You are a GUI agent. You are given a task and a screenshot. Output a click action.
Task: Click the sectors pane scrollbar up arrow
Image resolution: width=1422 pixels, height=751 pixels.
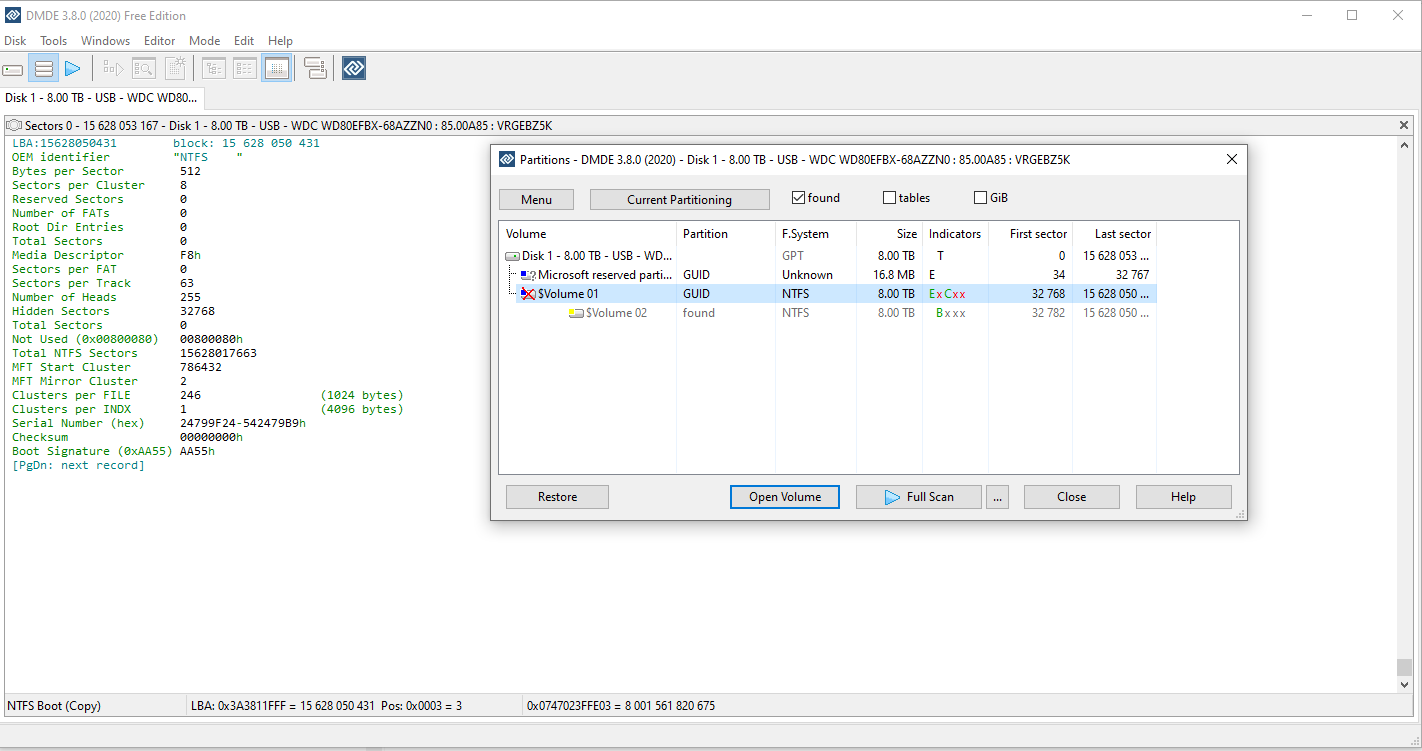[x=1404, y=144]
